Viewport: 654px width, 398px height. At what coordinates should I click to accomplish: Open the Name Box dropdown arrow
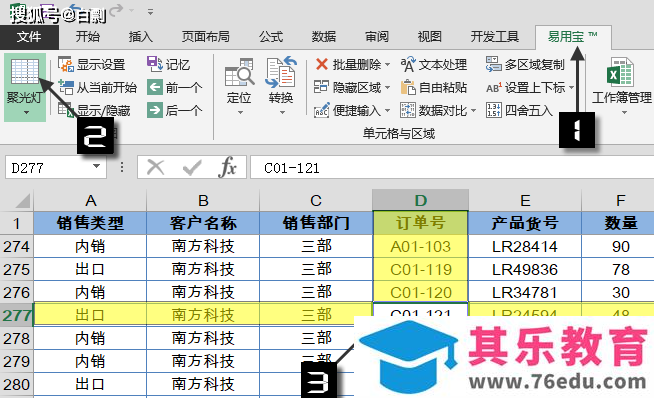pyautogui.click(x=96, y=166)
